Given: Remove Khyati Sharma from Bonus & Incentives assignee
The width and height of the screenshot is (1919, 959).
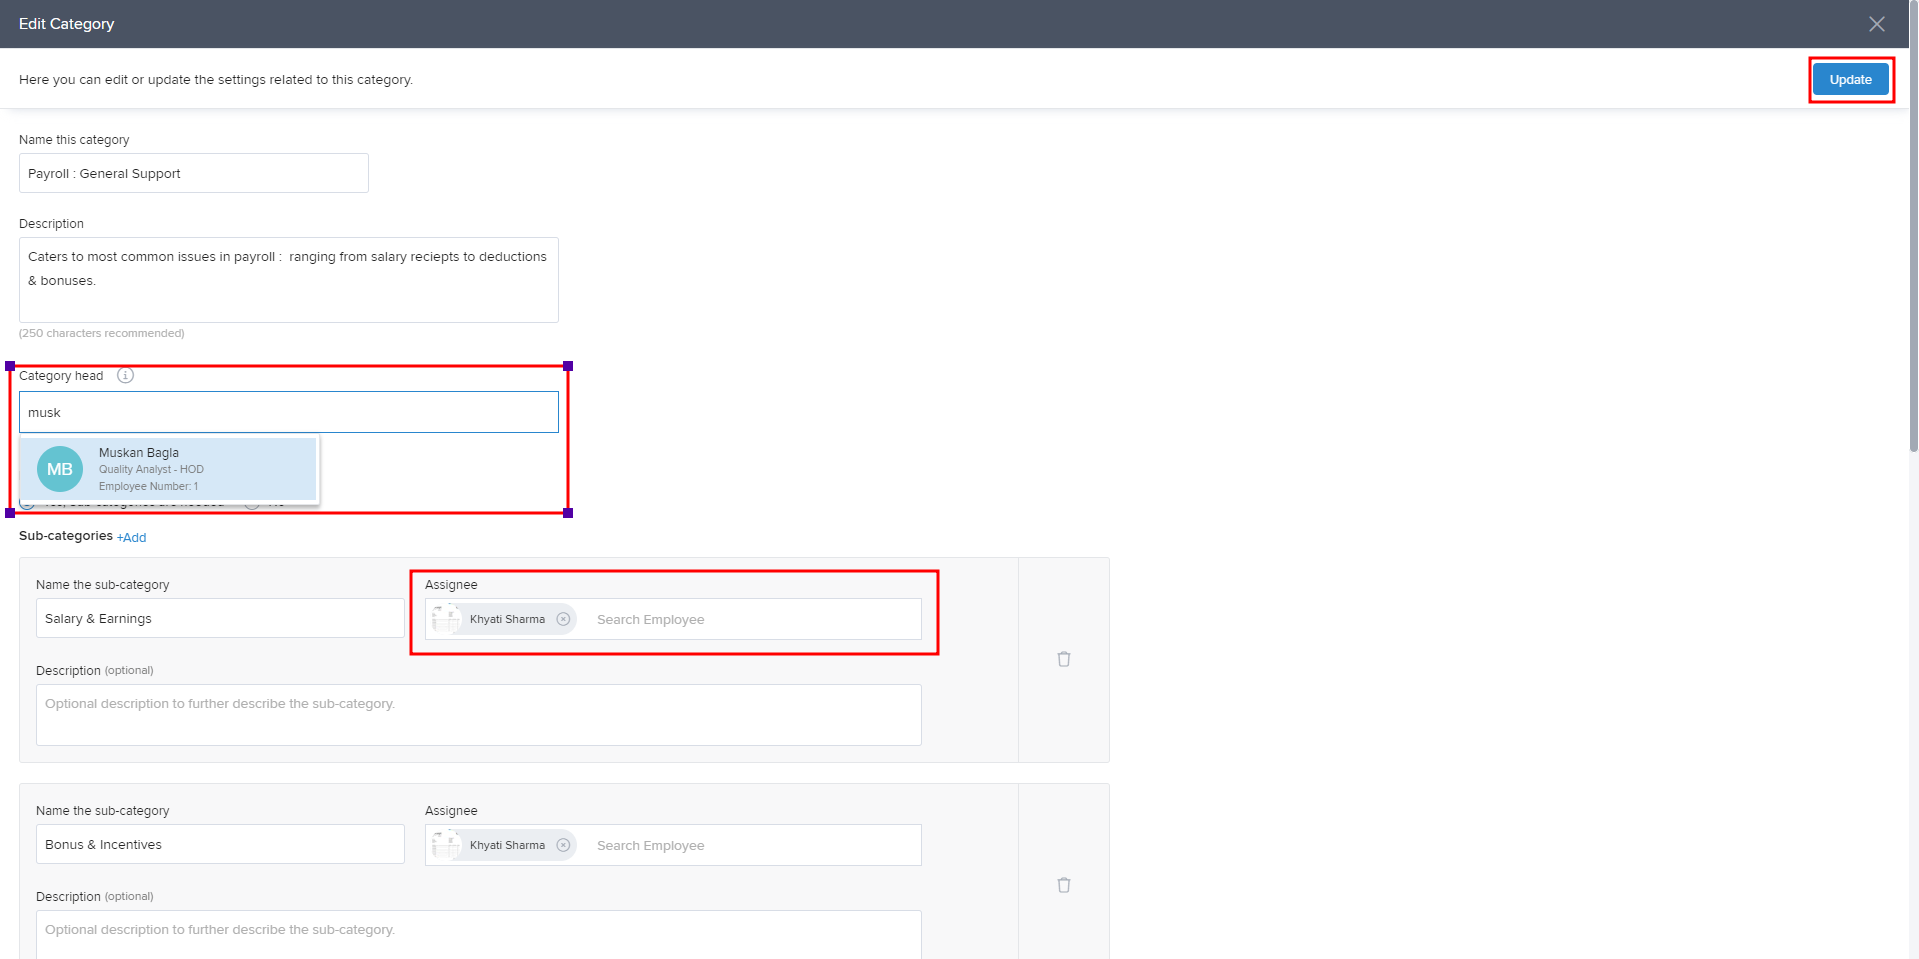Looking at the screenshot, I should point(563,846).
